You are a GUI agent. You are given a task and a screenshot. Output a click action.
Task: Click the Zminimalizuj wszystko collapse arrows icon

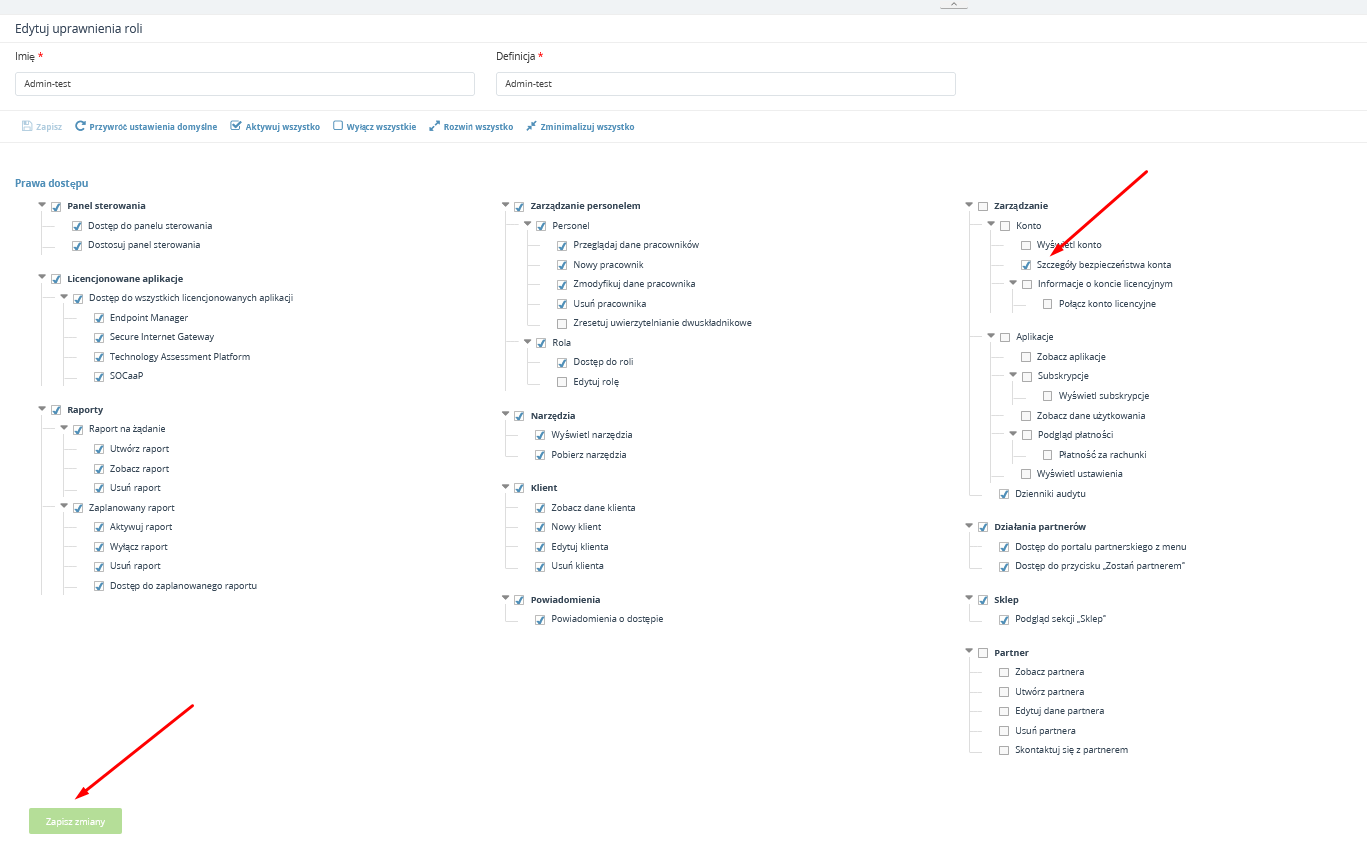click(x=531, y=127)
